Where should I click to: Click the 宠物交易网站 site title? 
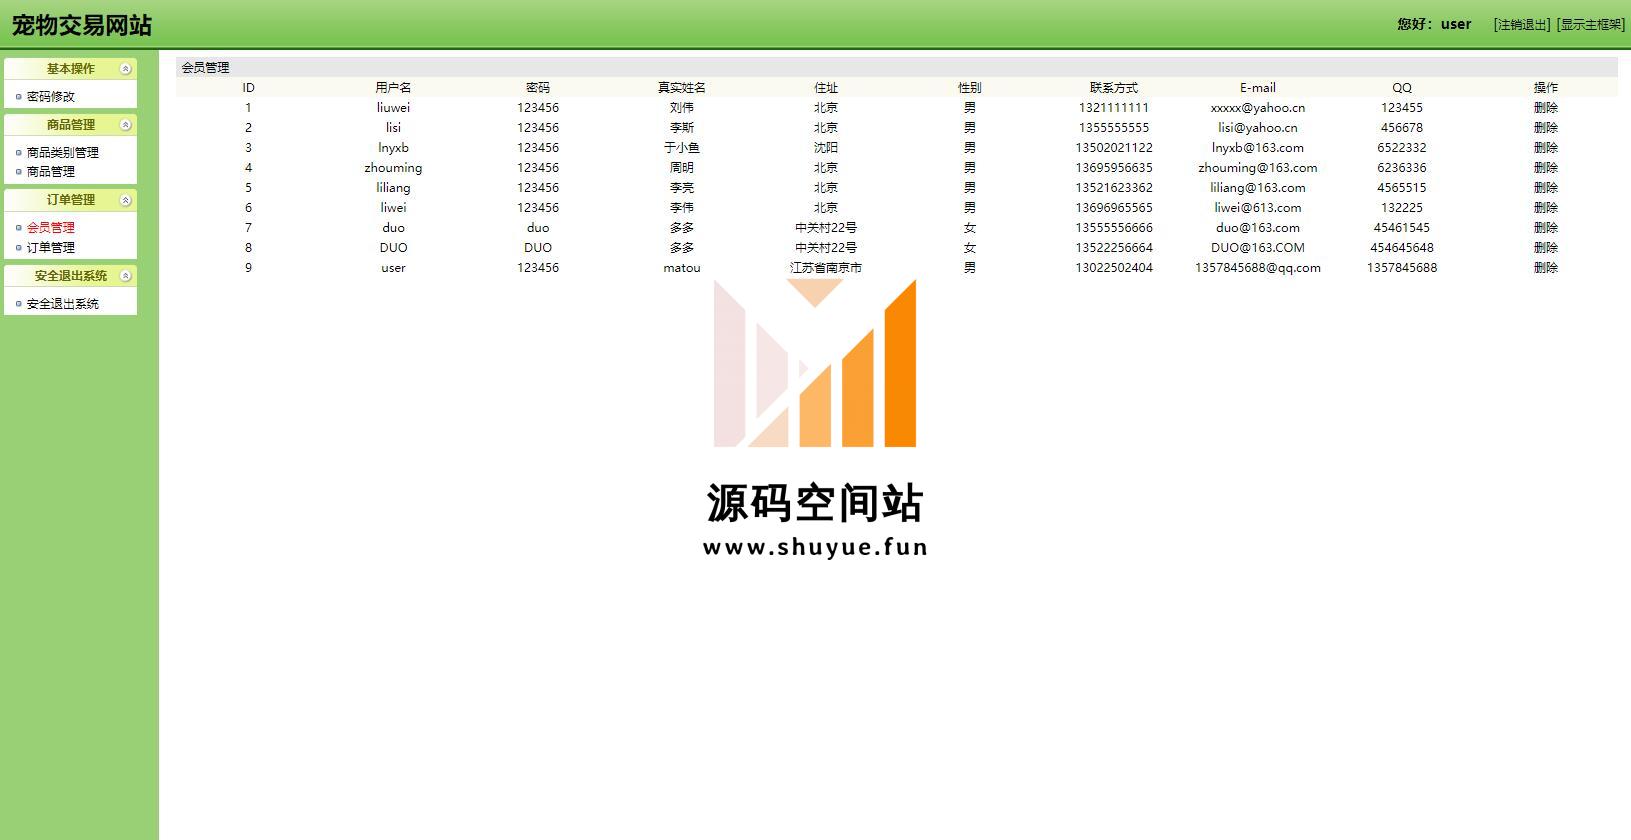(x=82, y=25)
